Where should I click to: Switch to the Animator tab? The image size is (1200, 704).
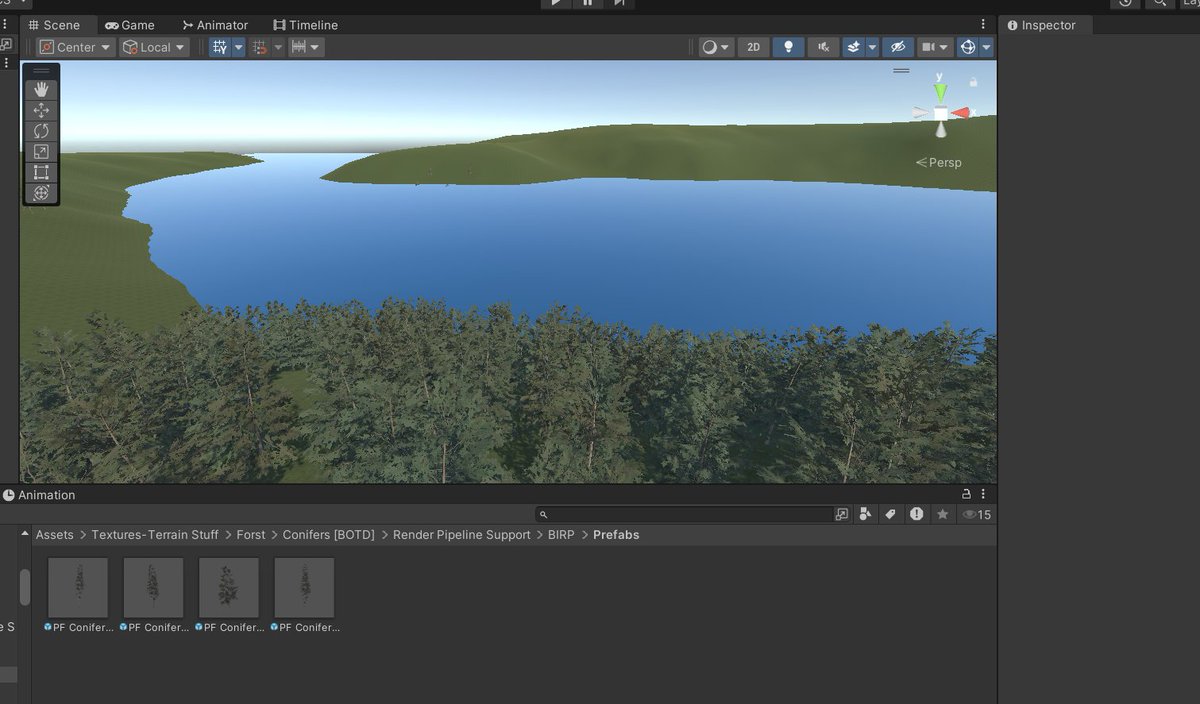pyautogui.click(x=215, y=25)
